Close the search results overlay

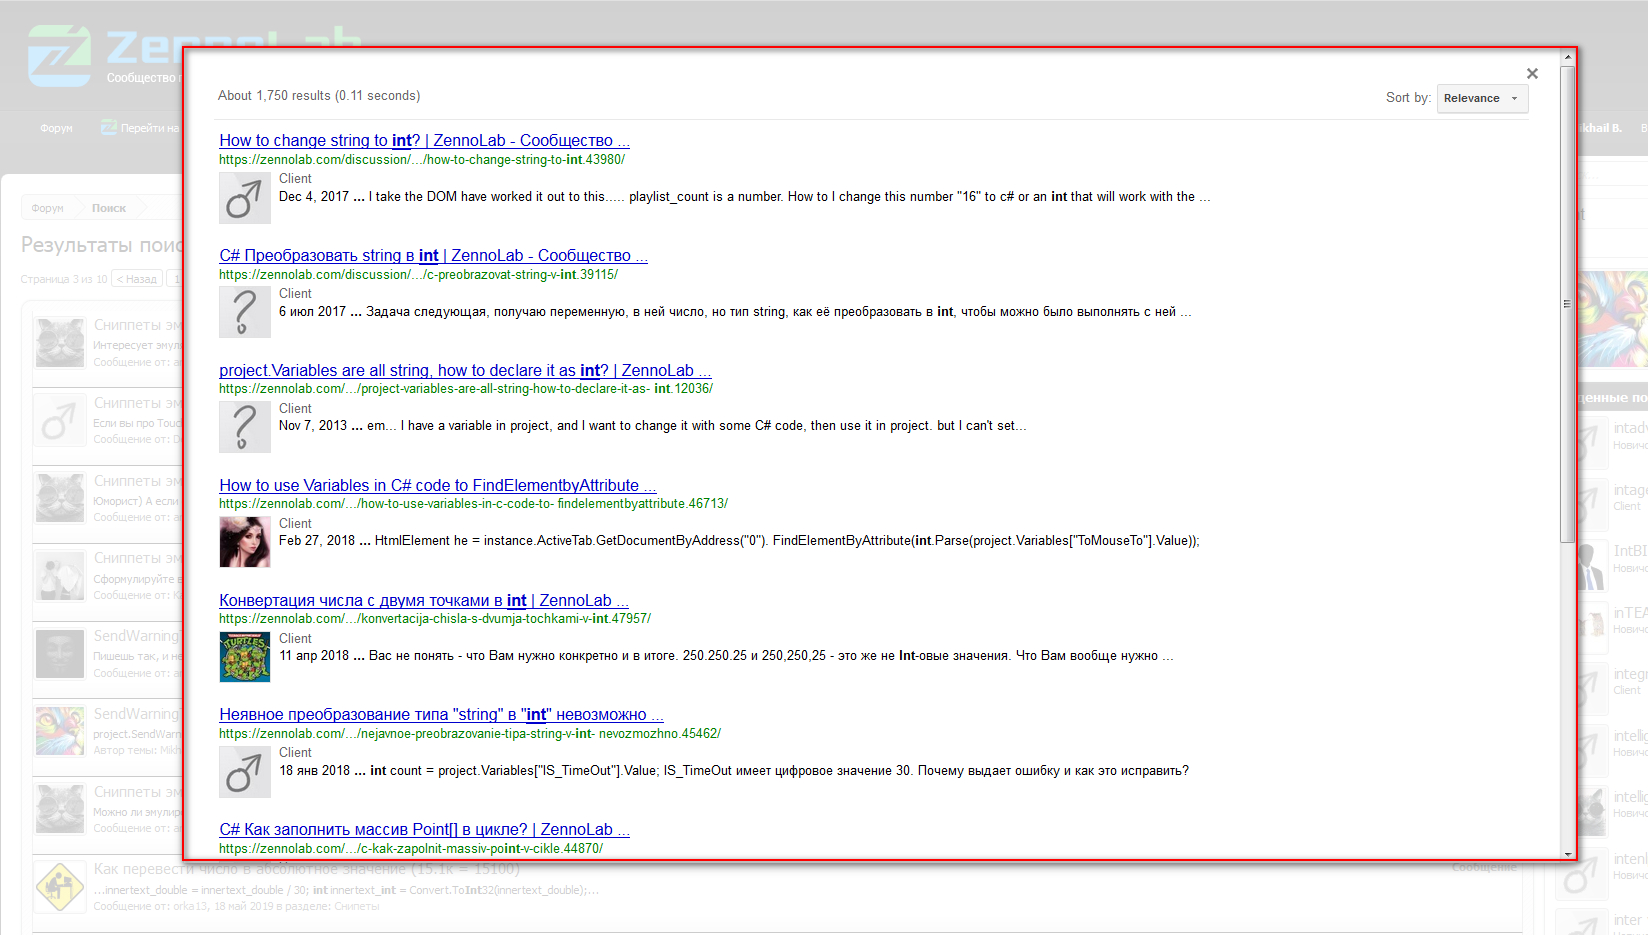1532,73
